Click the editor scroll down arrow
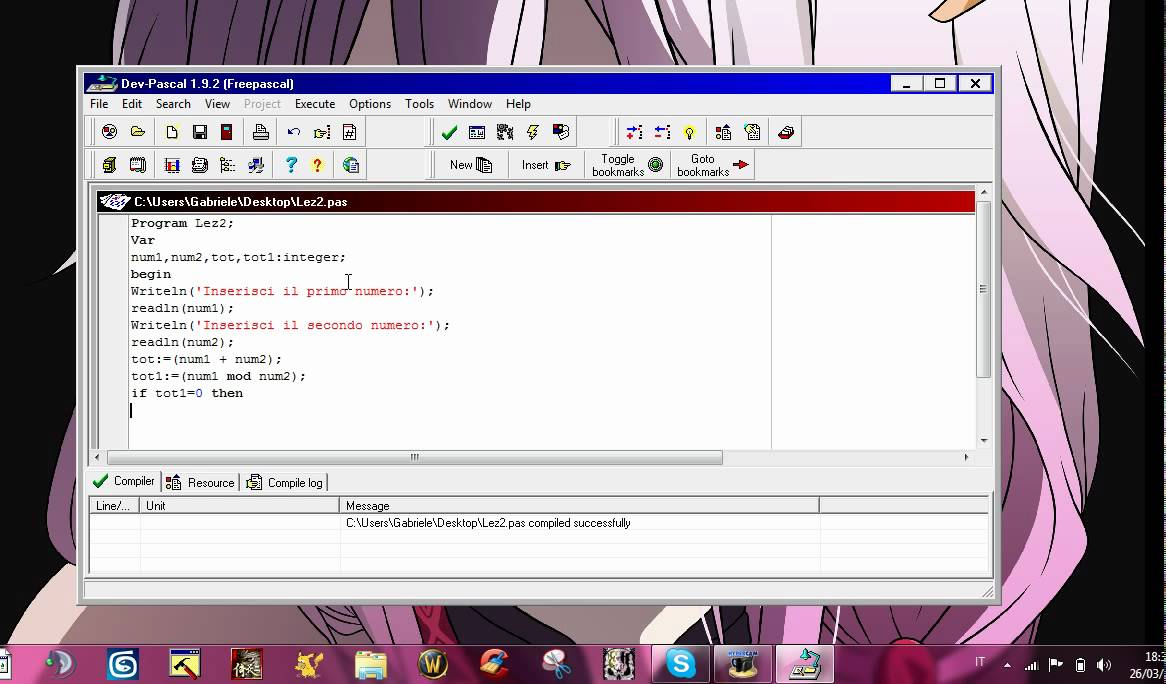This screenshot has height=684, width=1166. point(984,441)
